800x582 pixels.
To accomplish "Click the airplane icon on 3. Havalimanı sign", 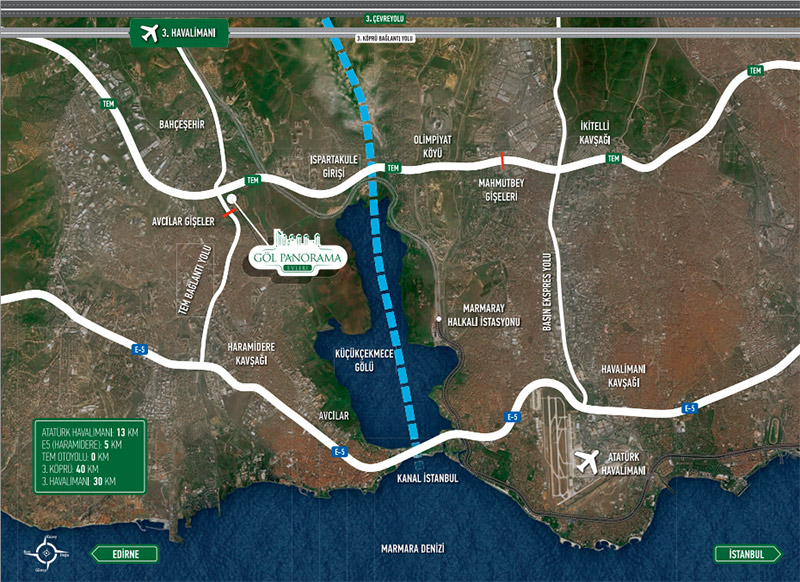I will 153,34.
